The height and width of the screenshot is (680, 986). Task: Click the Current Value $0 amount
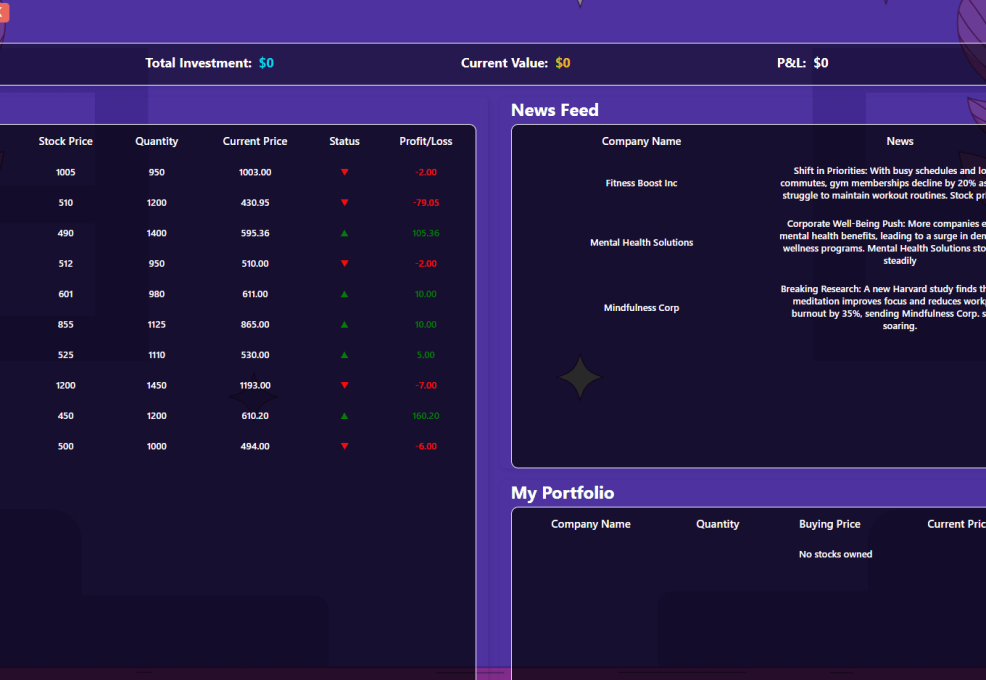click(563, 63)
